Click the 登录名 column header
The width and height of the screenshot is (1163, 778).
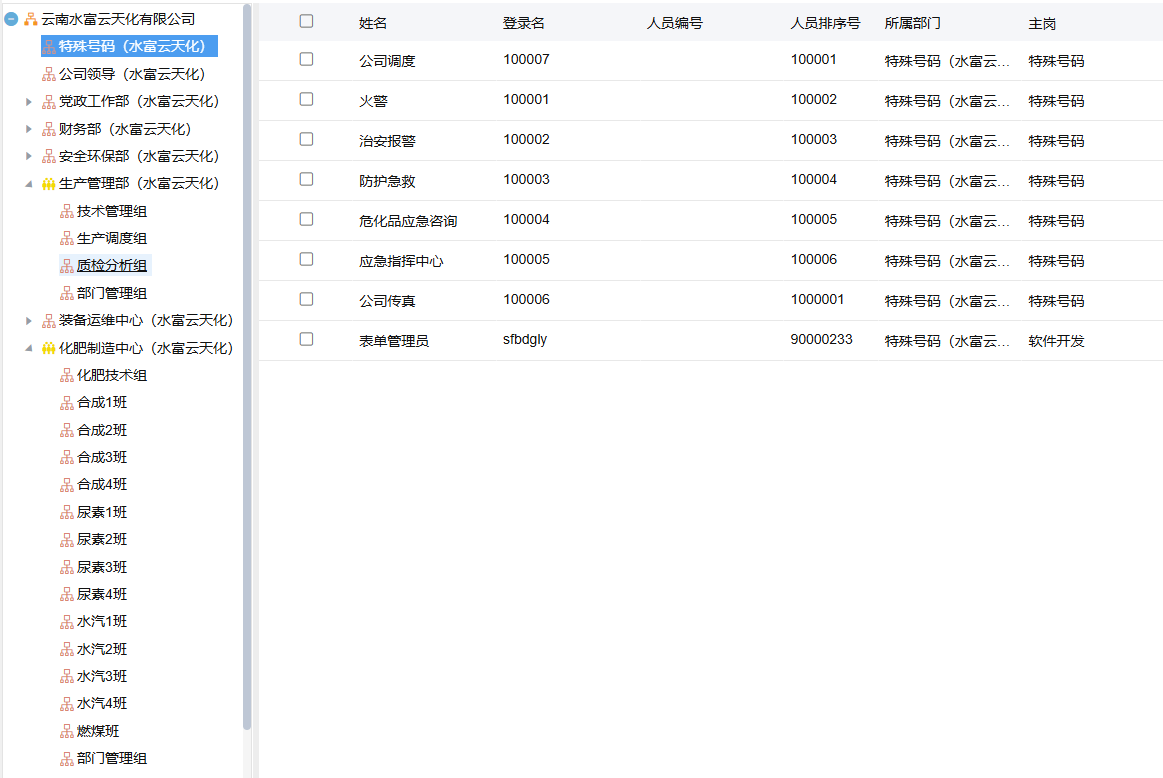(x=524, y=23)
